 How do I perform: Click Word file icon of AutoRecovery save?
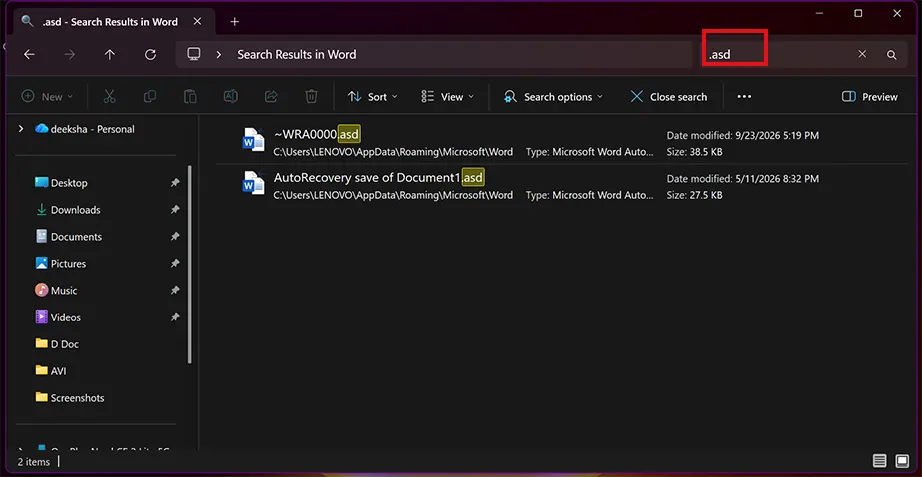(x=253, y=183)
